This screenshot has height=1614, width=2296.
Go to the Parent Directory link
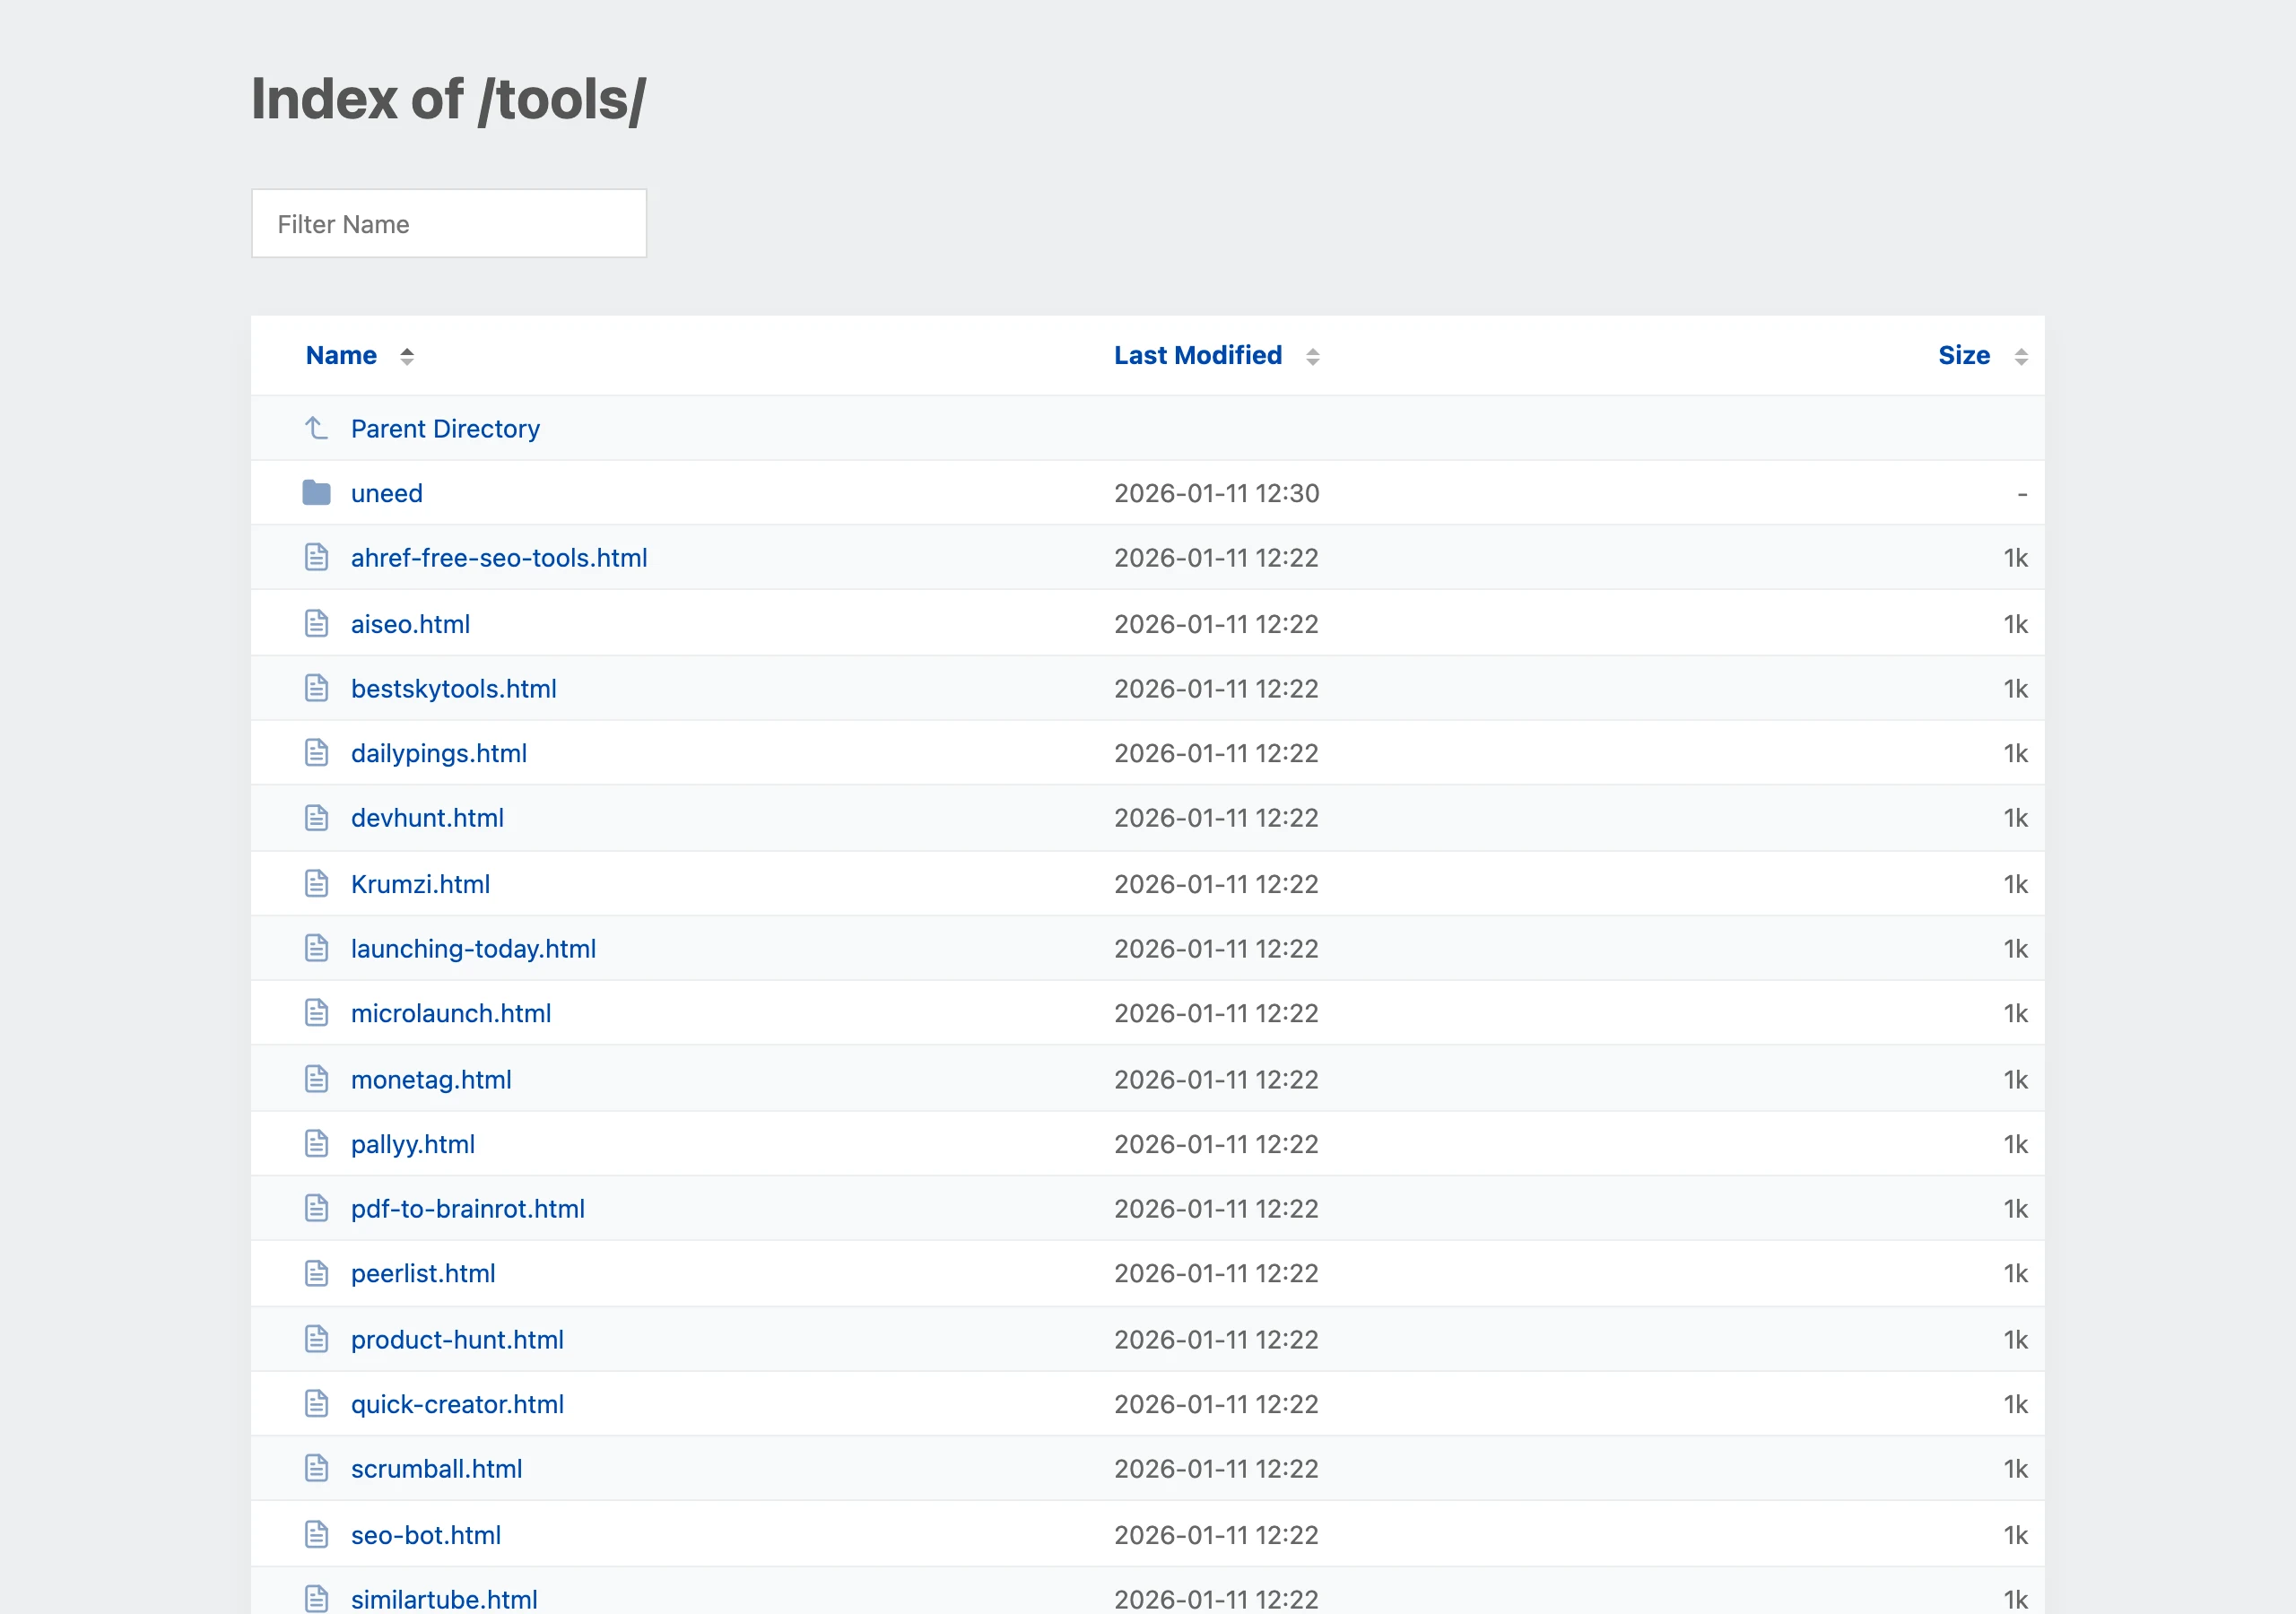445,429
